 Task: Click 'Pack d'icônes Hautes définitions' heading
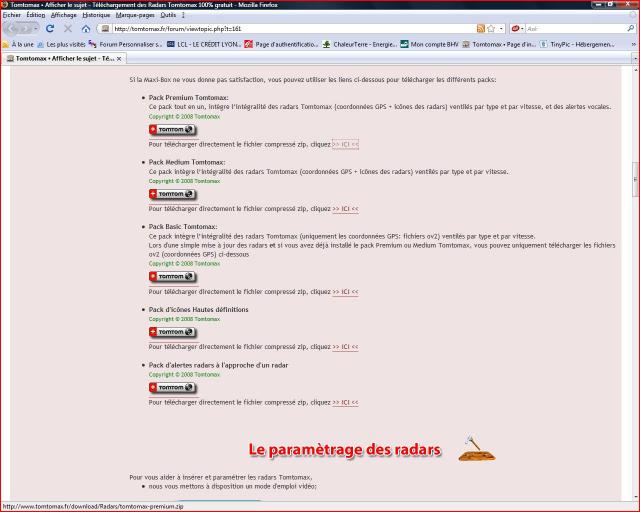pyautogui.click(x=198, y=309)
